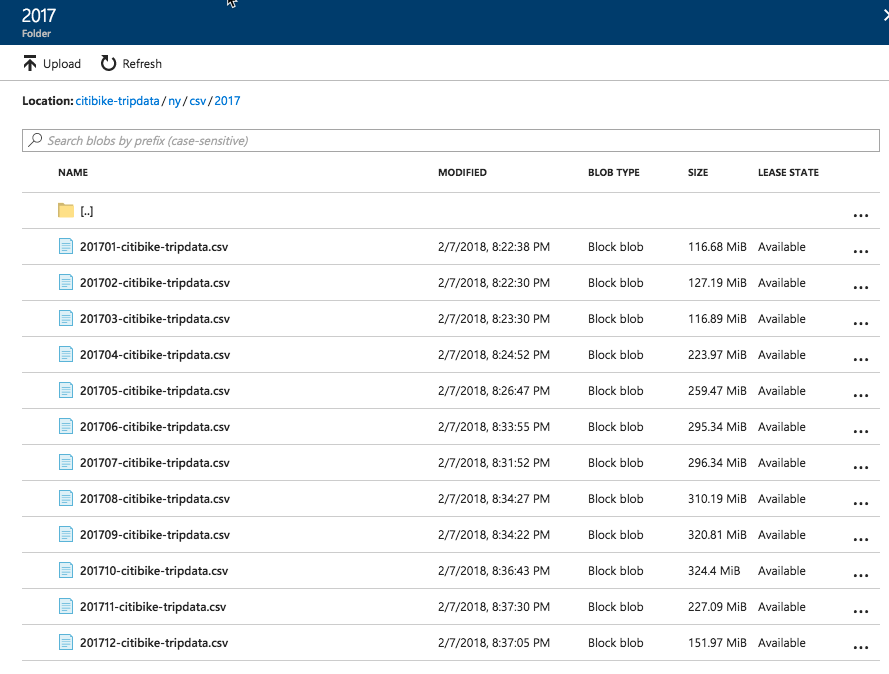Viewport: 889px width, 674px height.
Task: Click file icon for 201701-citibike-tripdata.csv
Action: (x=66, y=246)
